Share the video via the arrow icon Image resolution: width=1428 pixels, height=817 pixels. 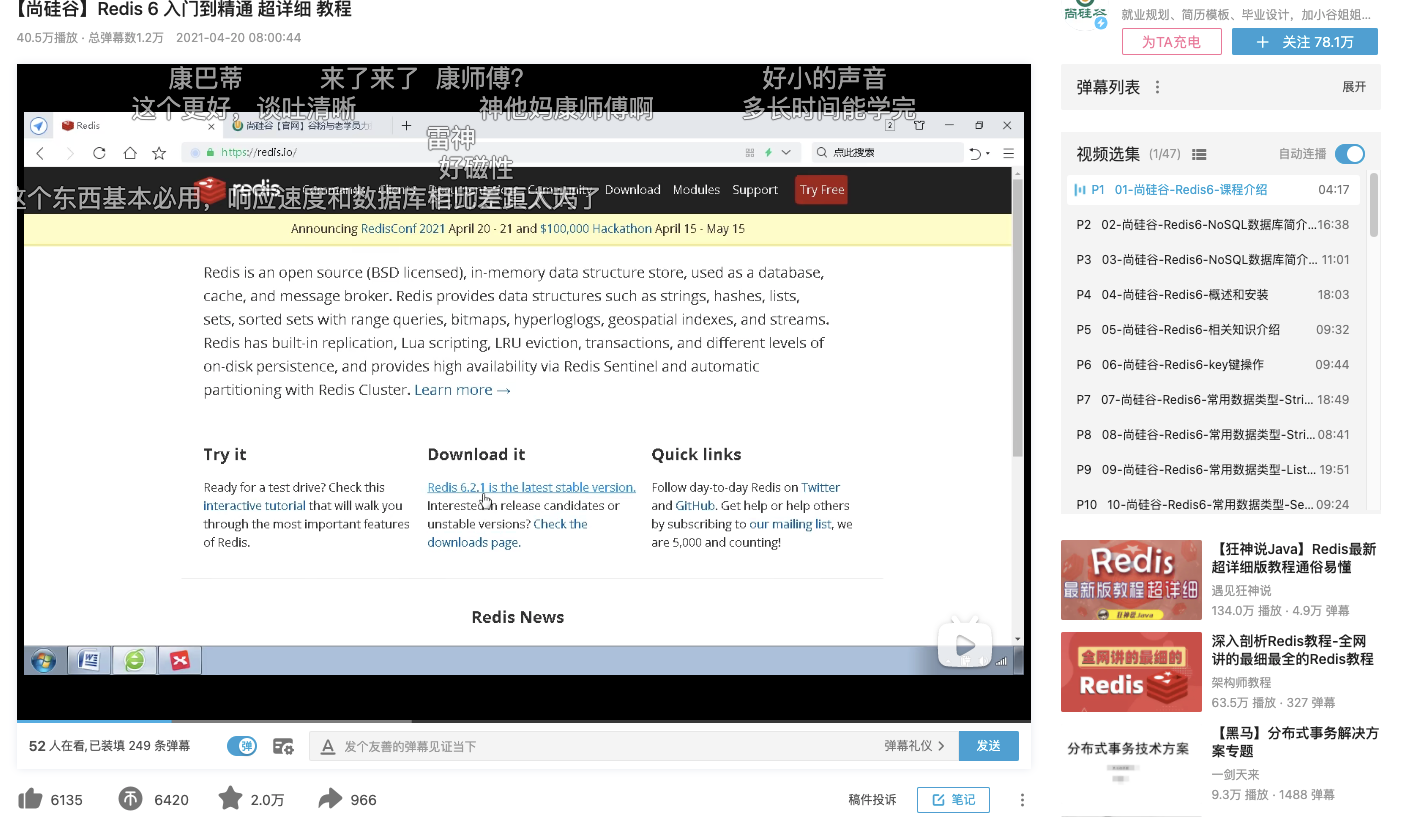330,798
